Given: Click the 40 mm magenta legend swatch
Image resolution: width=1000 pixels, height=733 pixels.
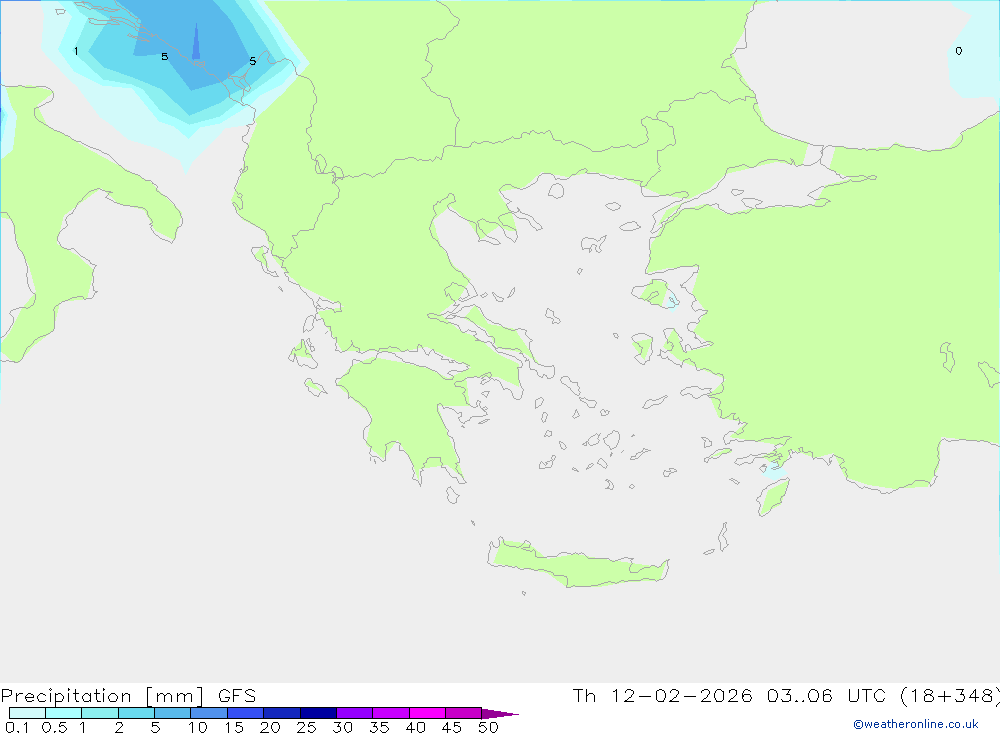Looking at the screenshot, I should tap(427, 713).
